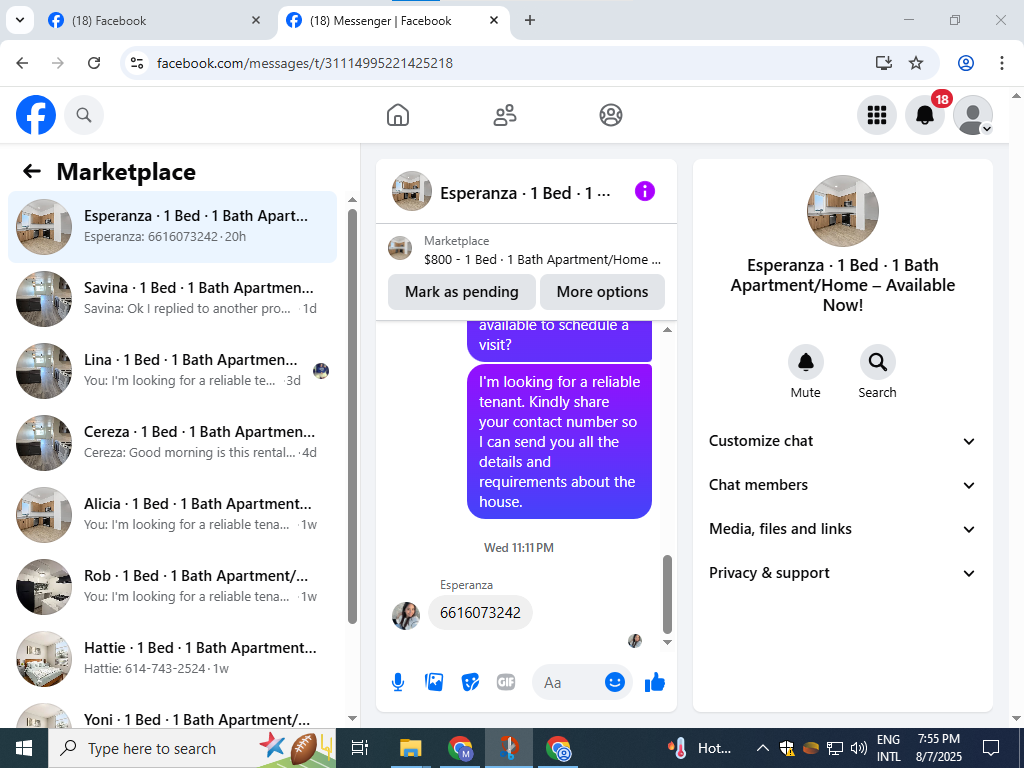Open the Chrome three-dot menu
Screen dimensions: 1024x768
pos(1002,63)
